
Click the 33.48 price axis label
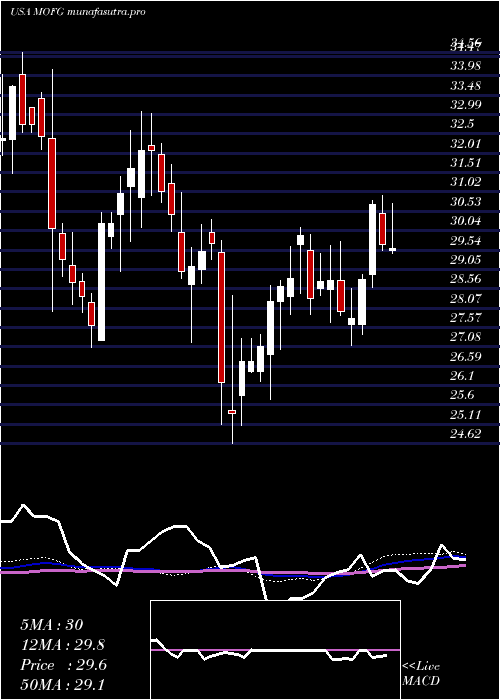pos(466,86)
